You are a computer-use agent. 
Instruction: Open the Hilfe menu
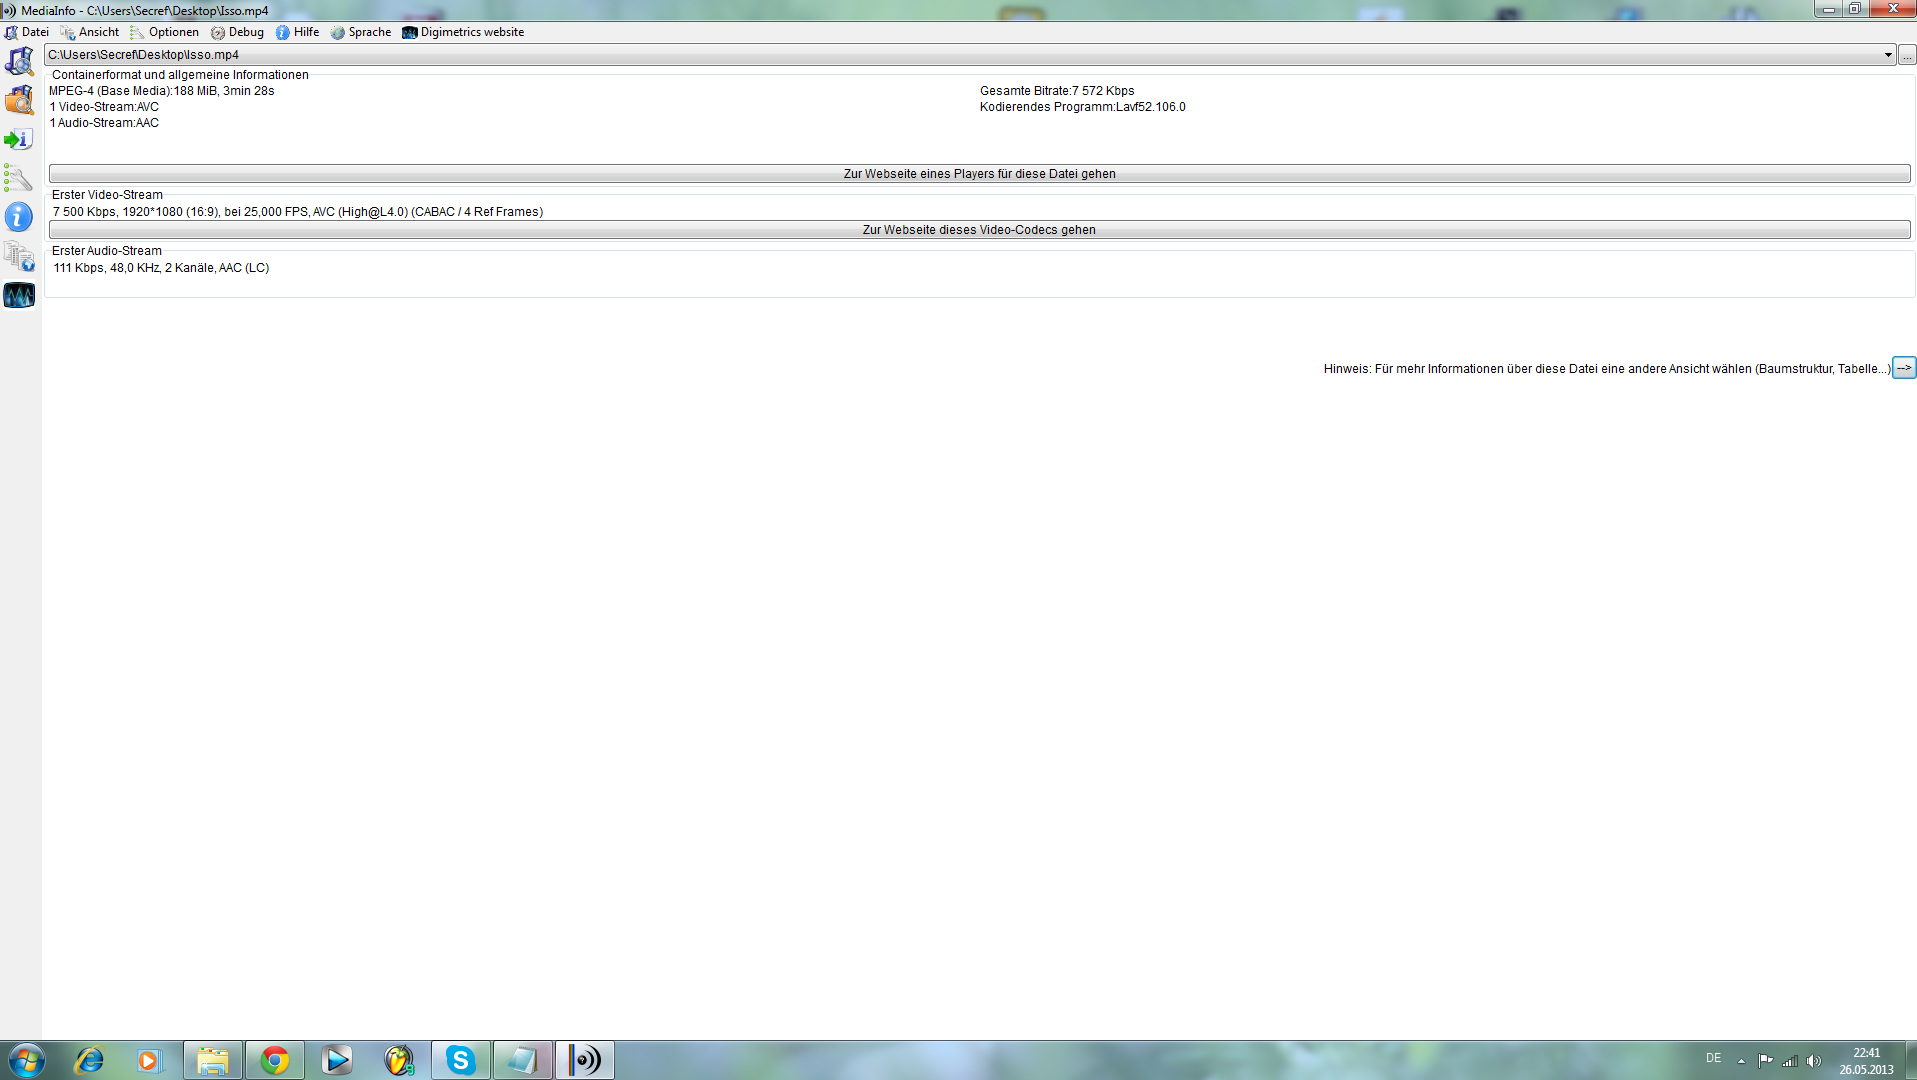[298, 32]
